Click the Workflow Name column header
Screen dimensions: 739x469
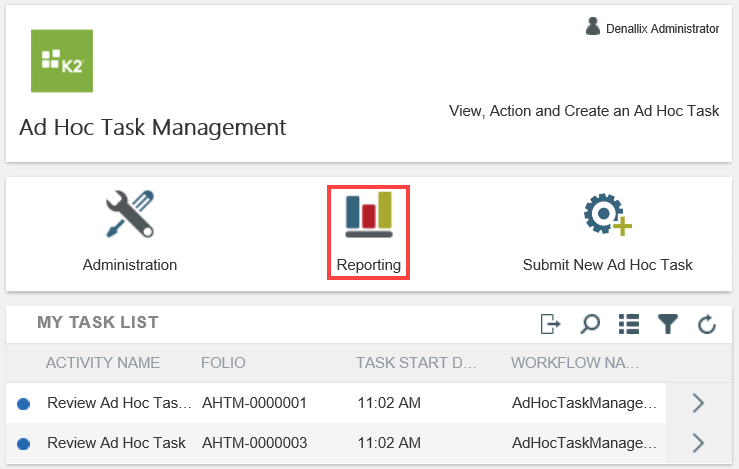[580, 362]
